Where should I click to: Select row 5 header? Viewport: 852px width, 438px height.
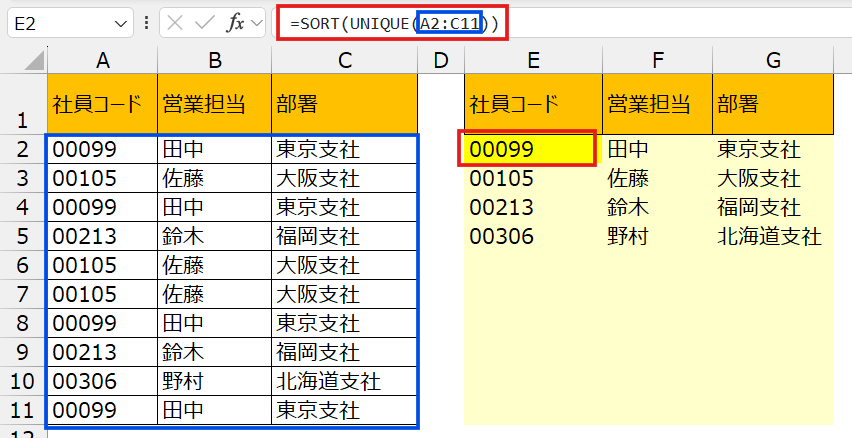(22, 236)
